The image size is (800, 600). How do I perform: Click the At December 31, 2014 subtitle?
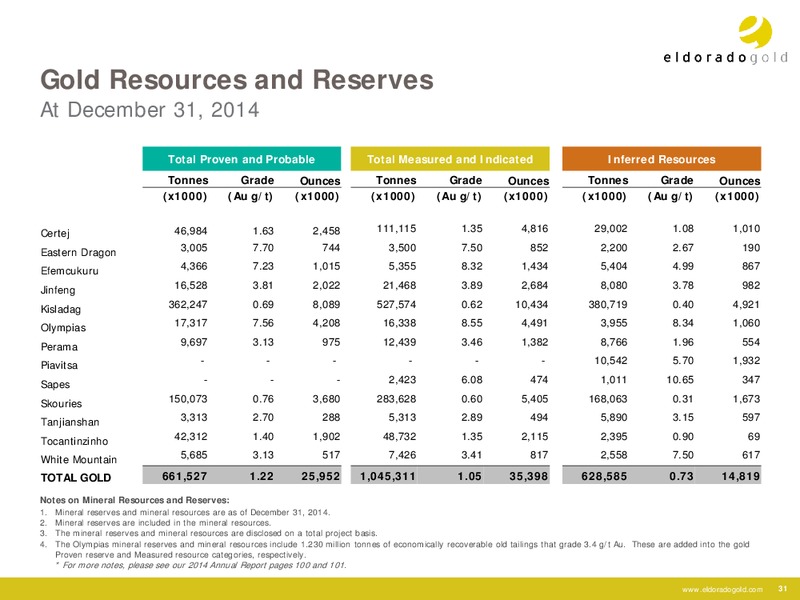149,110
